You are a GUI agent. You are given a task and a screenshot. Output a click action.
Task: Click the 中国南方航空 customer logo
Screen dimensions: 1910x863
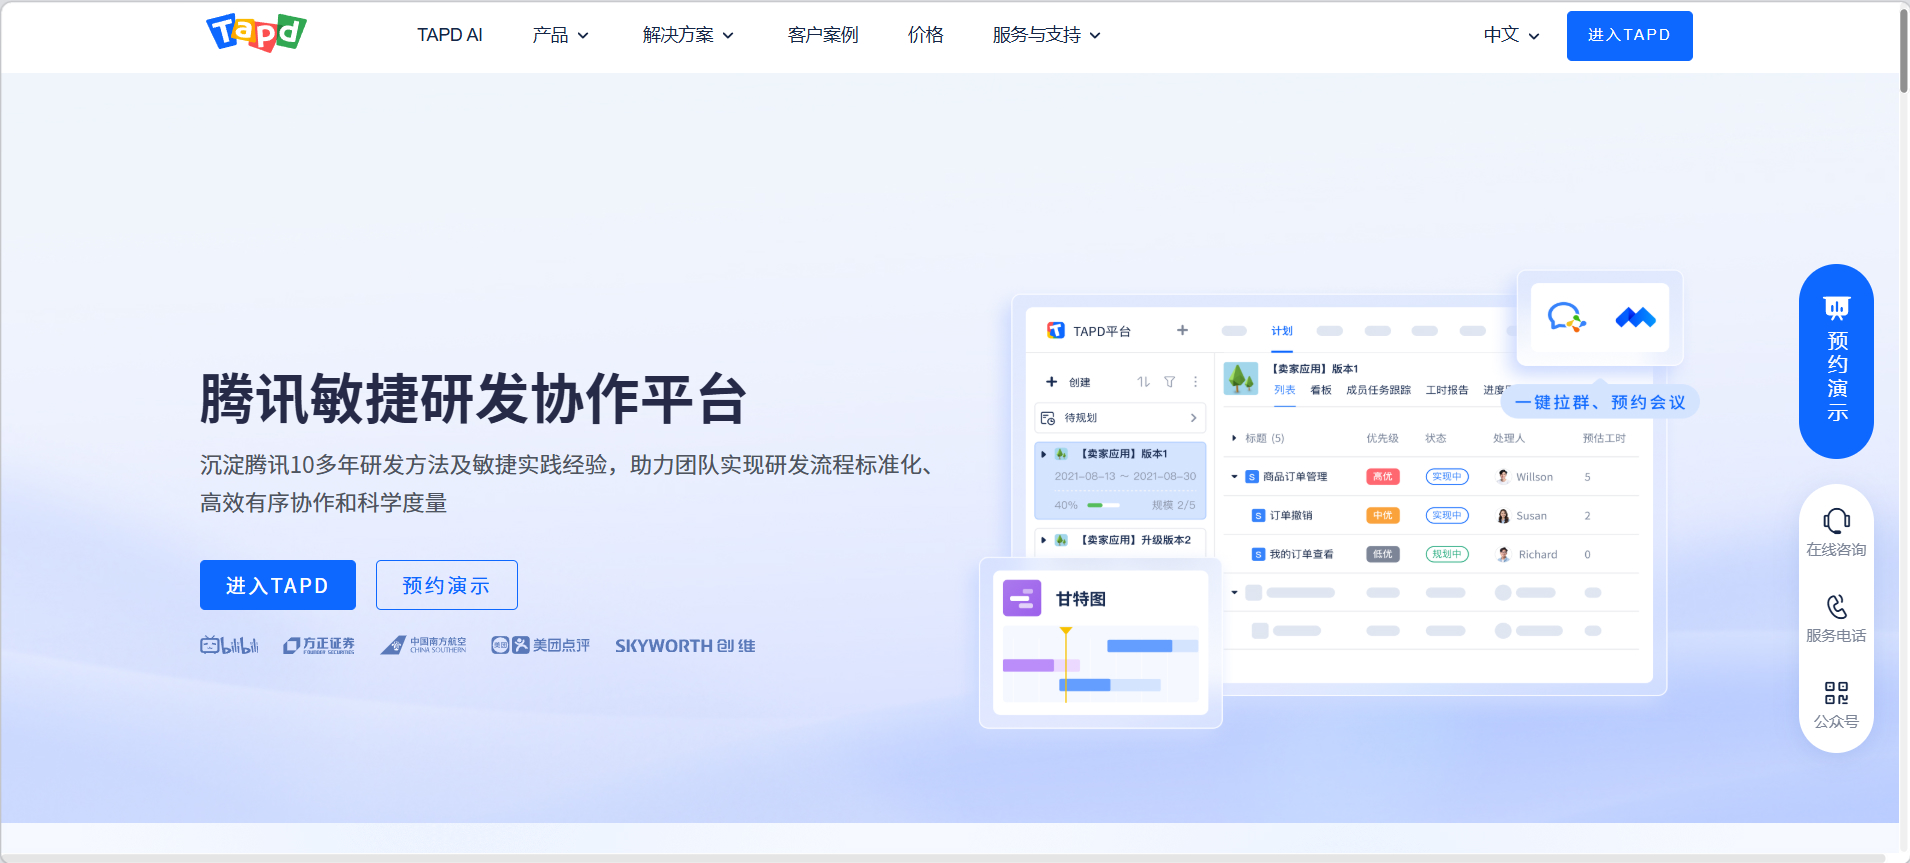click(x=423, y=645)
